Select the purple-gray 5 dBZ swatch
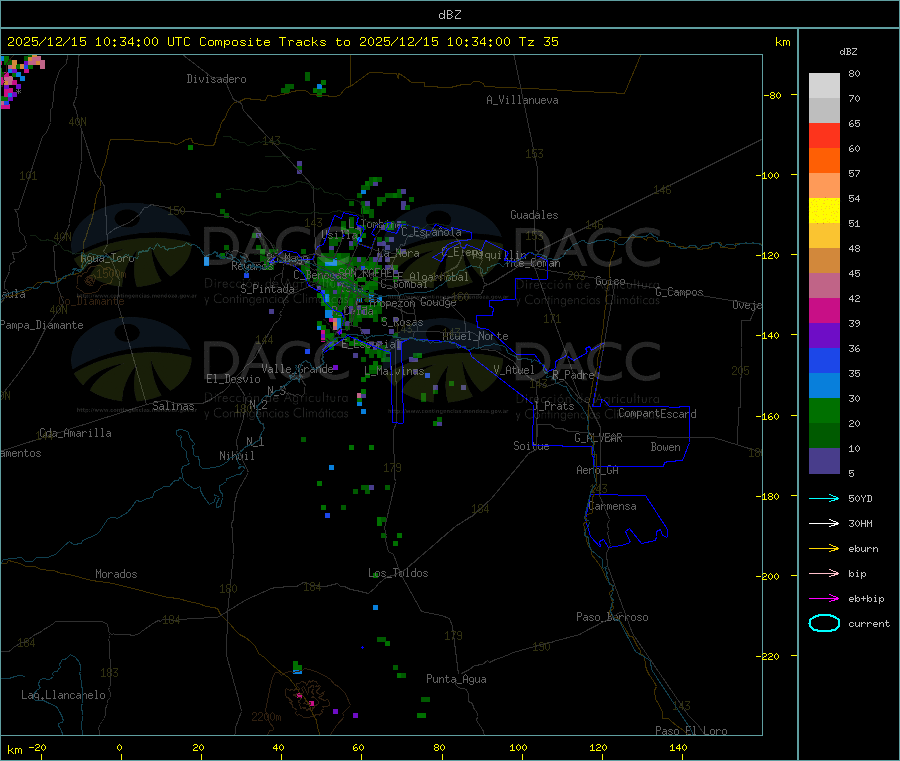The width and height of the screenshot is (900, 761). [824, 461]
